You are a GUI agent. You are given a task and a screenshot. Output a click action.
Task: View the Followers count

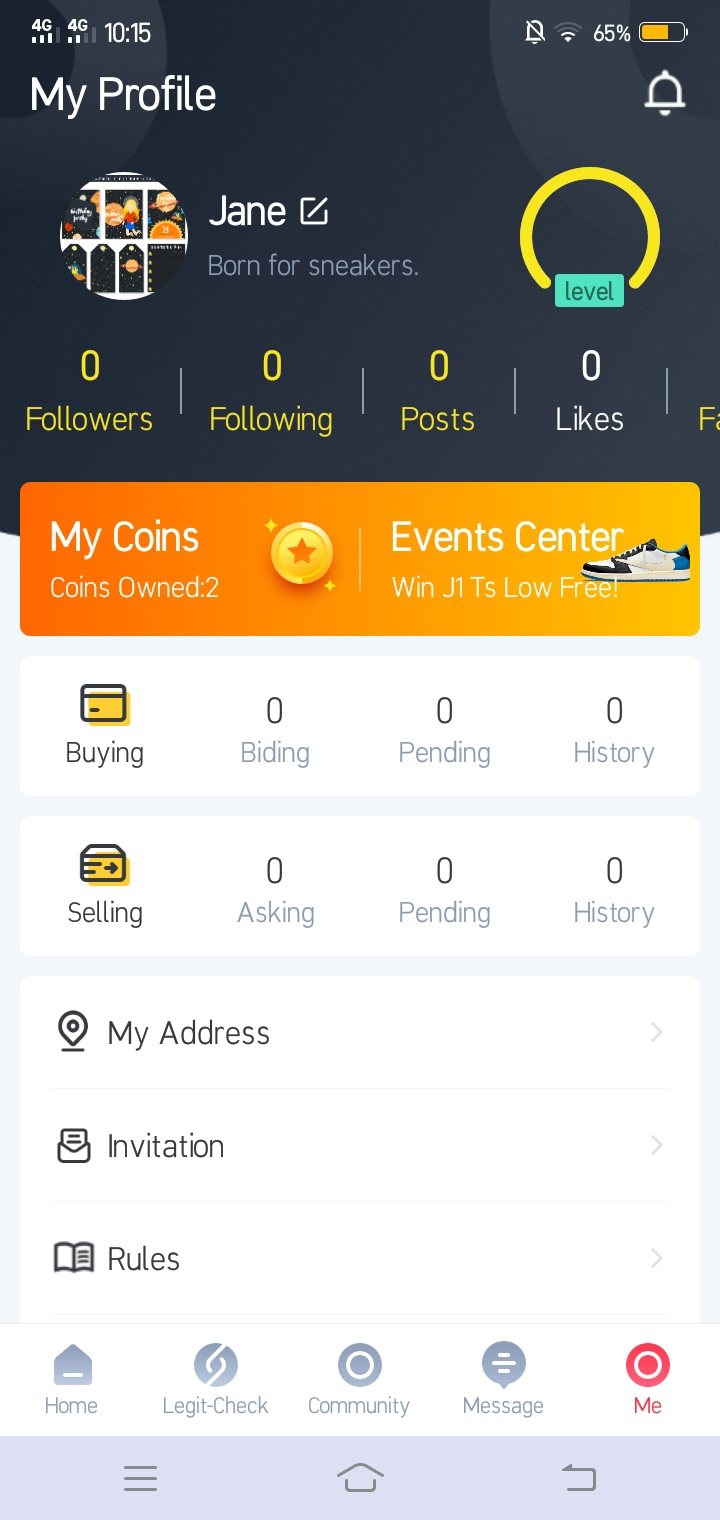point(89,392)
